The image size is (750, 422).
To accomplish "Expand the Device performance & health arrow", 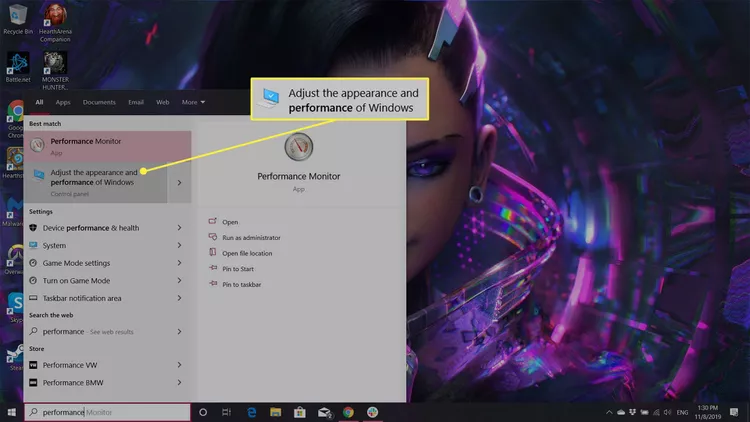I will (x=179, y=228).
